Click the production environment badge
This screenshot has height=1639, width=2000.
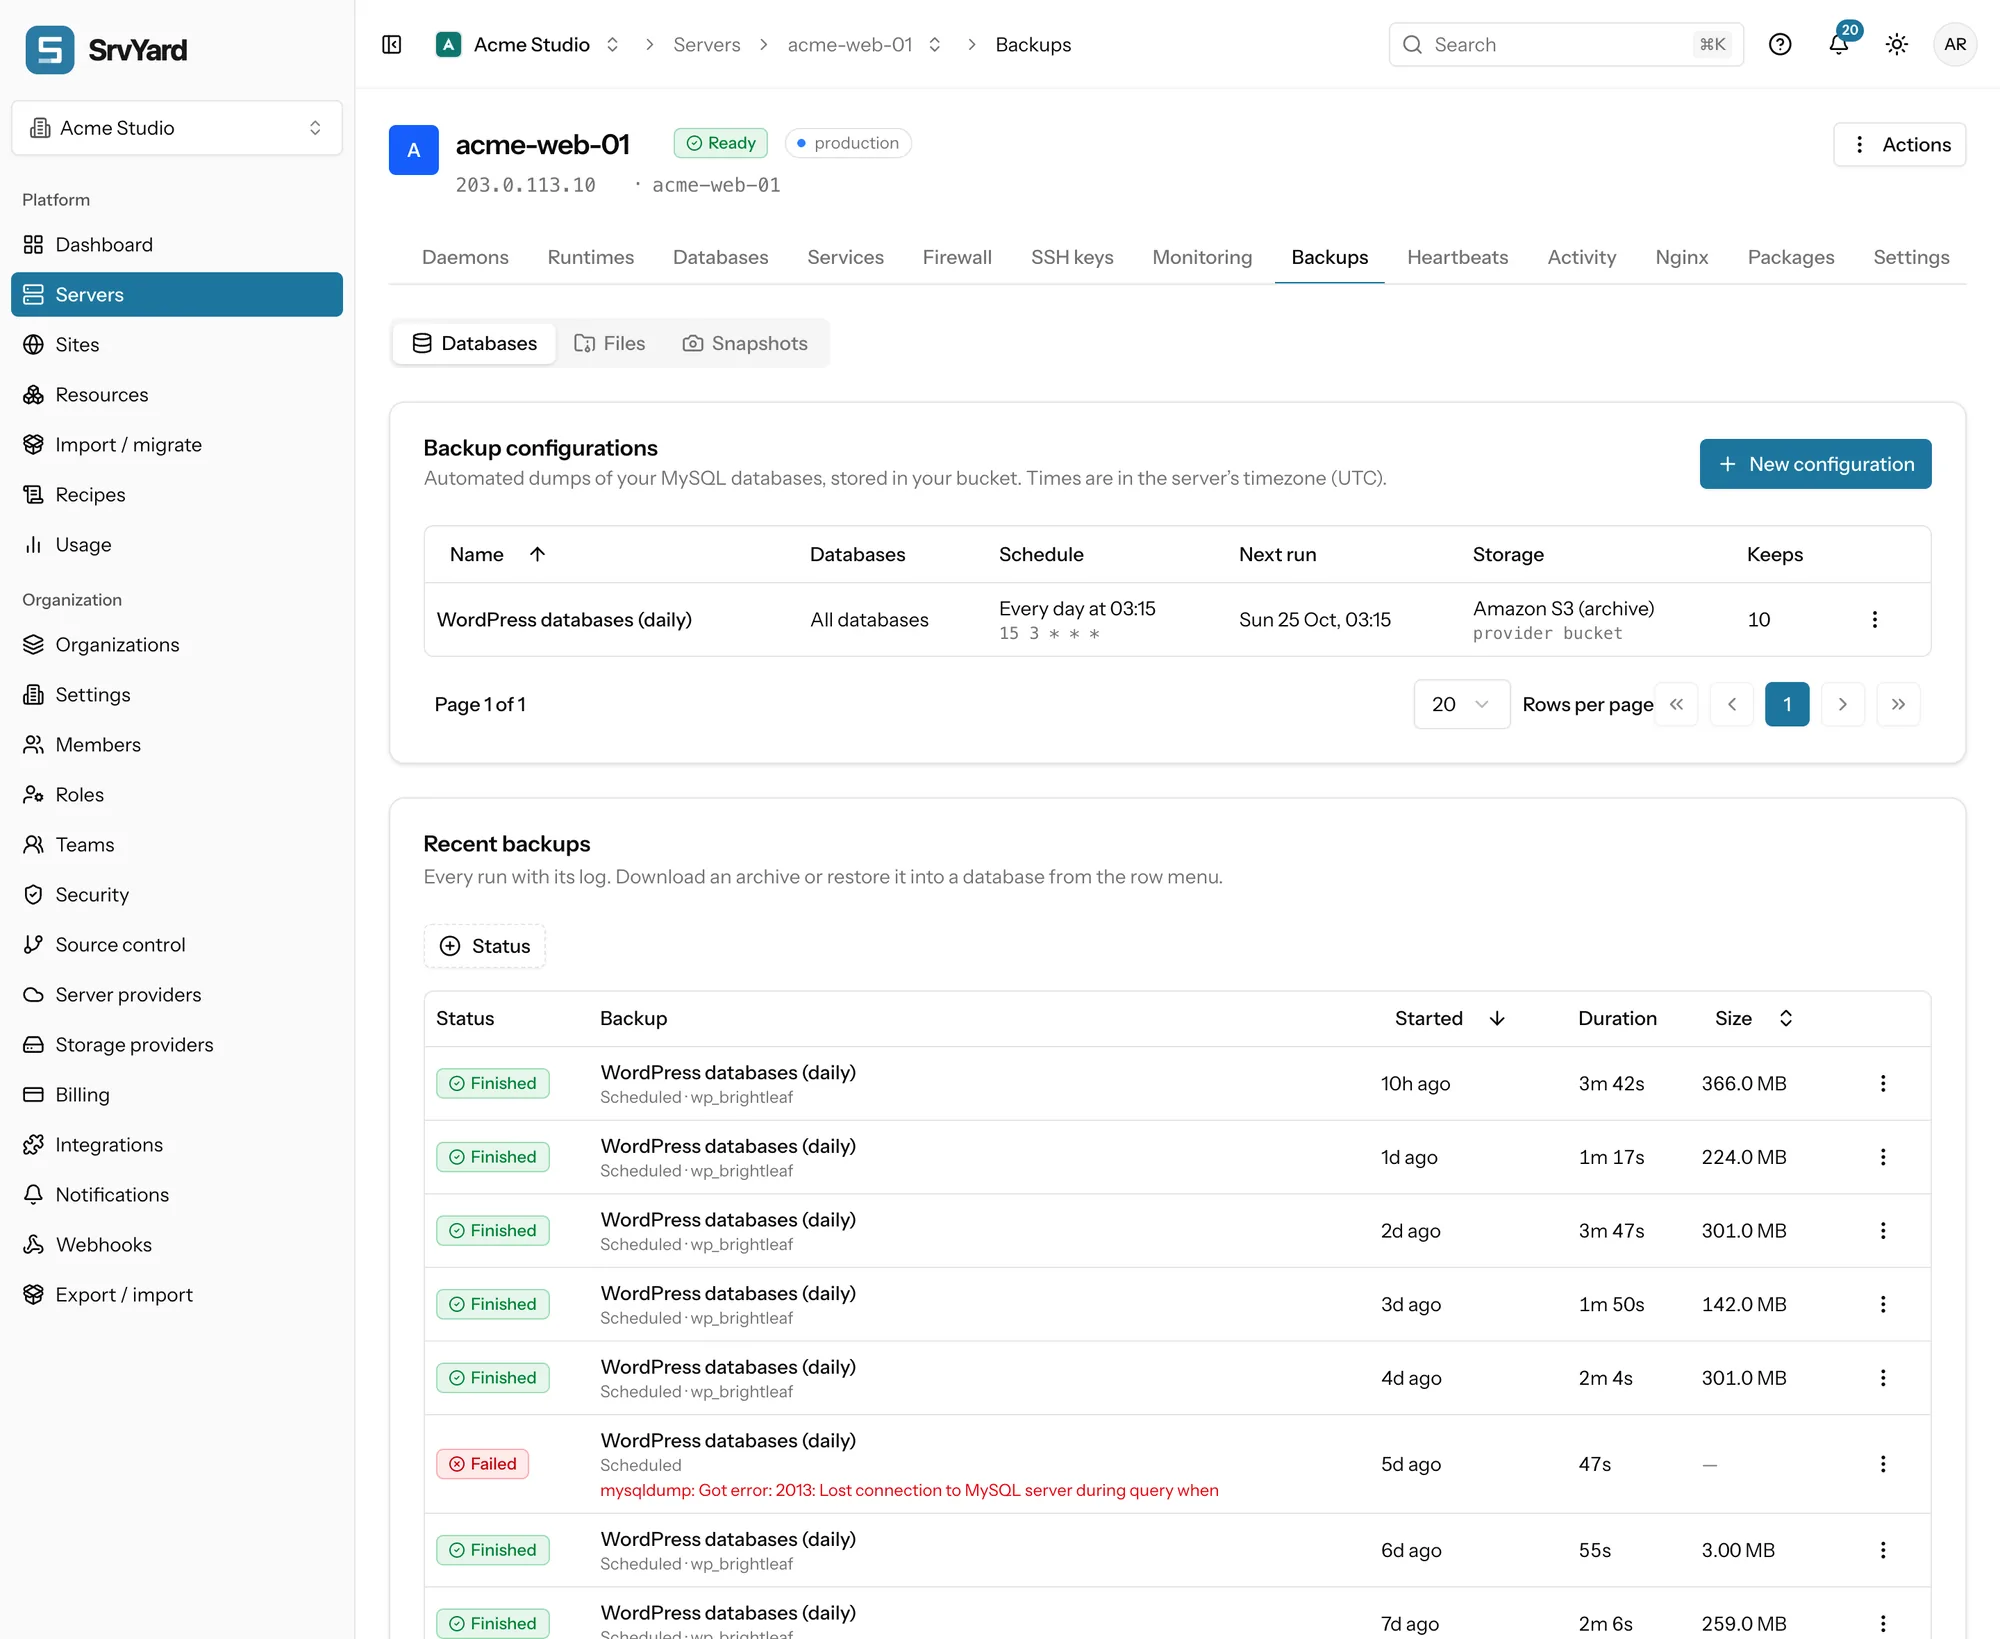coord(848,143)
